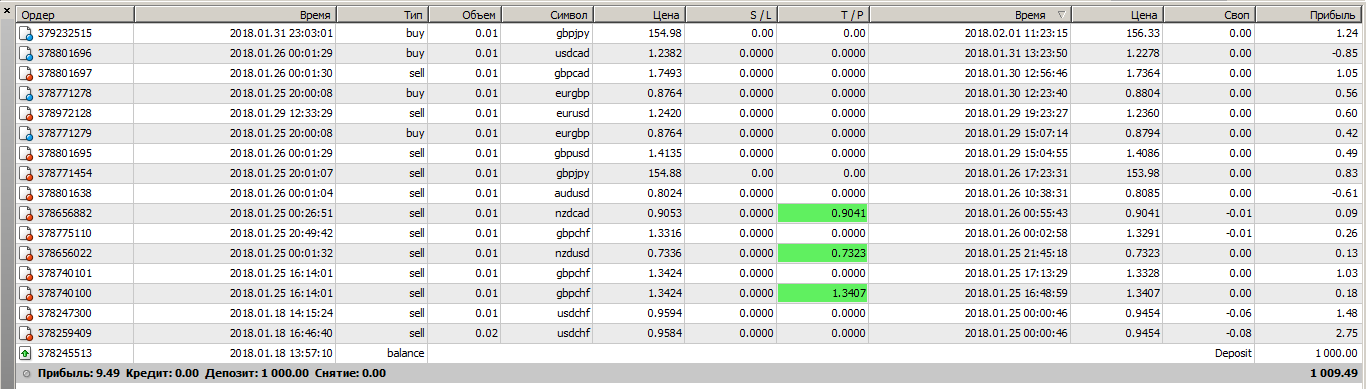
Task: Select the usdcad symbol at price 1.2382
Action: pos(571,53)
